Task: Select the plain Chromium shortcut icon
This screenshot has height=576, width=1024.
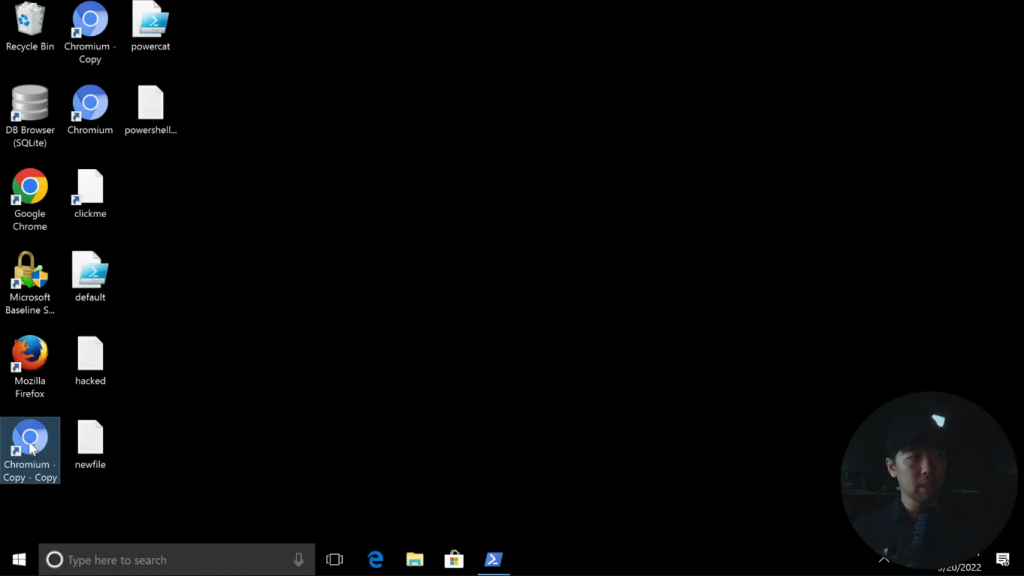Action: 90,110
